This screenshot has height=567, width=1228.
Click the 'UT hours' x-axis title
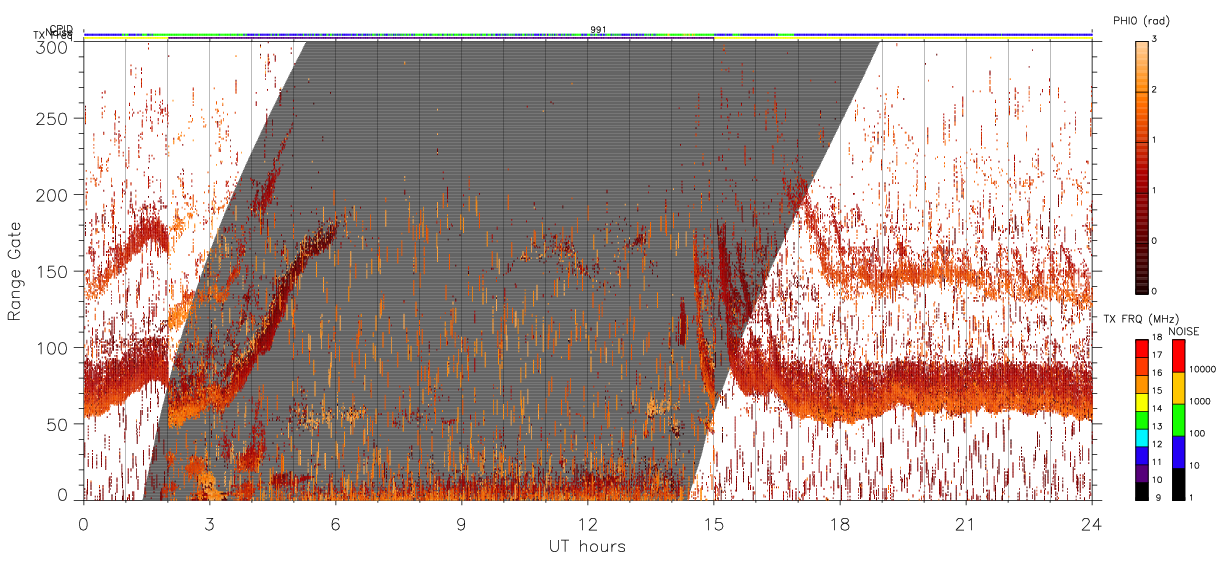[x=587, y=547]
